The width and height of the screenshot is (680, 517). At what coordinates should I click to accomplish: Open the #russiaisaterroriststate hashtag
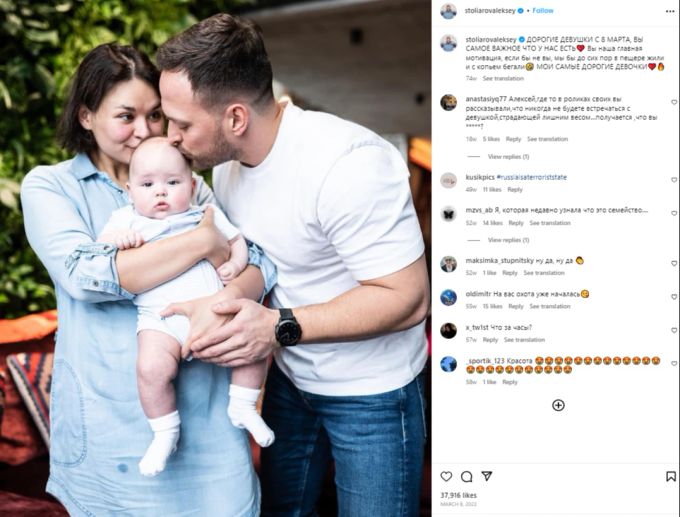[x=531, y=177]
